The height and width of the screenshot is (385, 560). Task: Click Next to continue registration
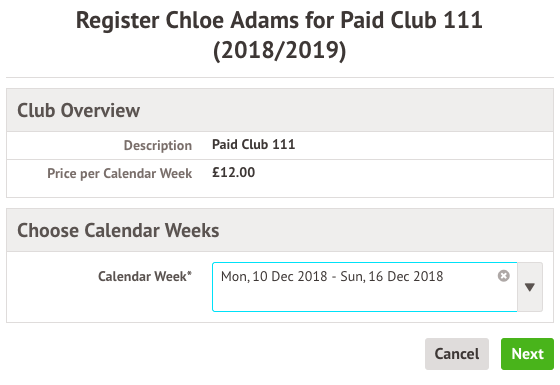(x=527, y=354)
